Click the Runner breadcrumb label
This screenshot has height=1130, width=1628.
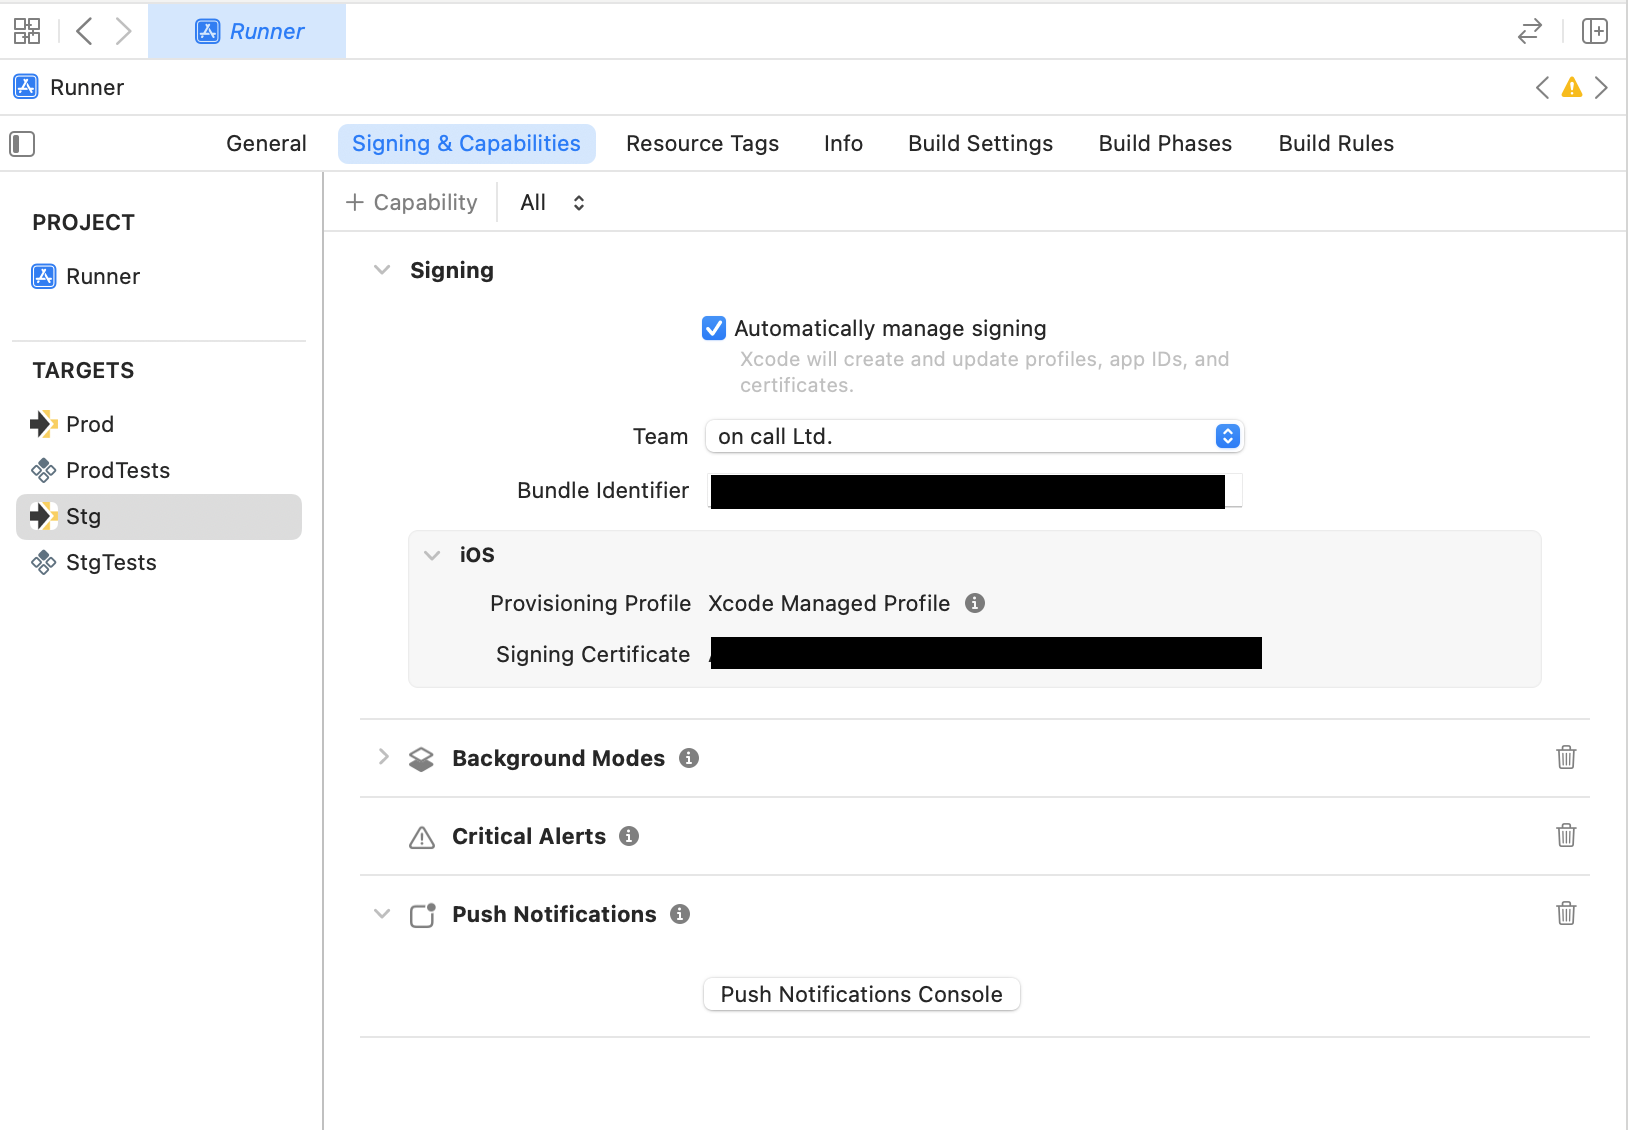87,87
